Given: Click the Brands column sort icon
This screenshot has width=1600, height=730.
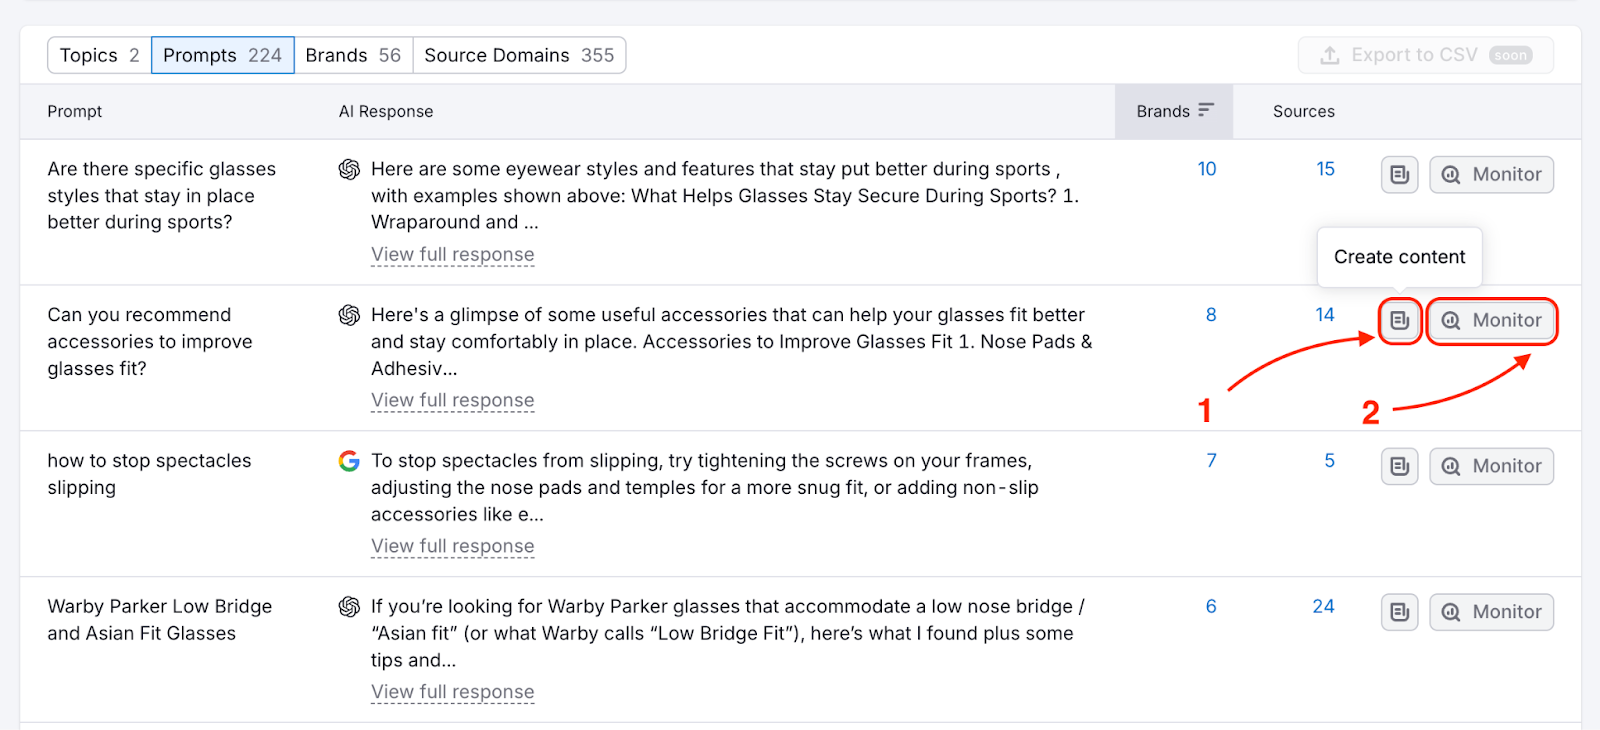Looking at the screenshot, I should [1206, 110].
